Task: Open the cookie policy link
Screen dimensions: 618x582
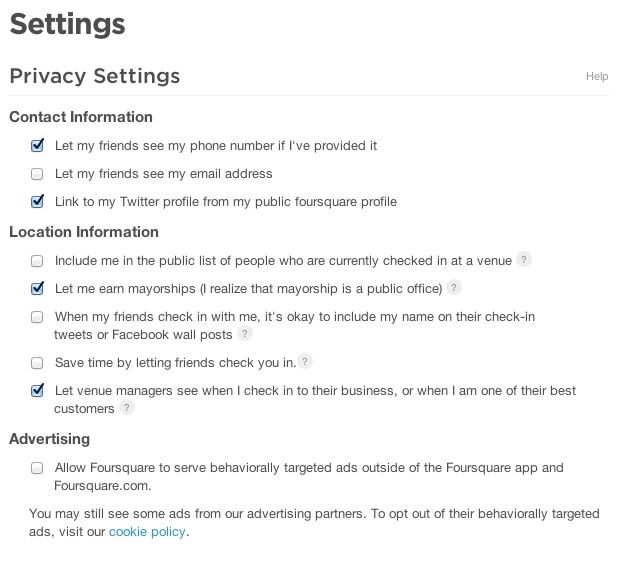Action: [147, 532]
